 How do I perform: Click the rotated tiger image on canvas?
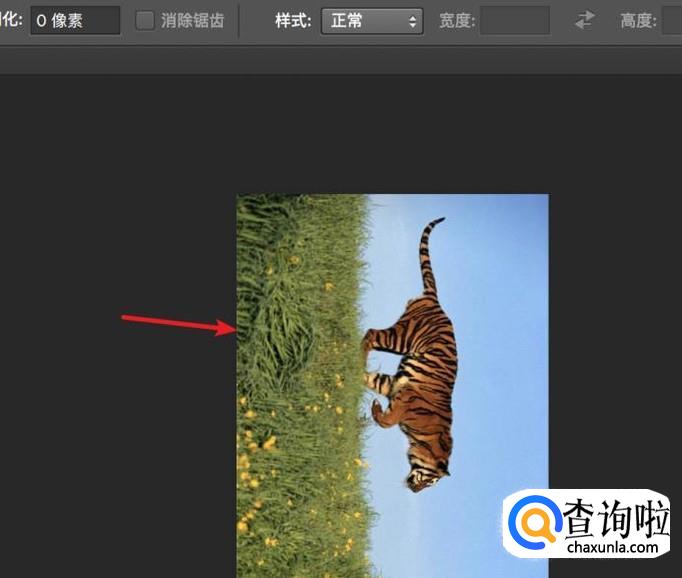click(x=392, y=386)
